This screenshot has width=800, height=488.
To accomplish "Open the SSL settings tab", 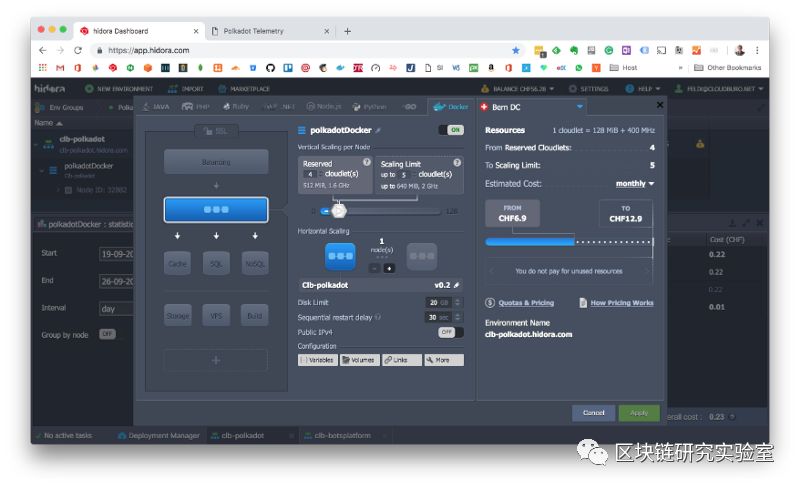I will click(x=216, y=131).
